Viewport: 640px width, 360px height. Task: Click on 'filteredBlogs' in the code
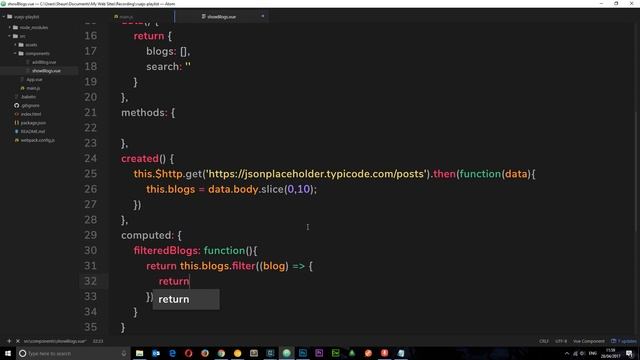(x=167, y=251)
